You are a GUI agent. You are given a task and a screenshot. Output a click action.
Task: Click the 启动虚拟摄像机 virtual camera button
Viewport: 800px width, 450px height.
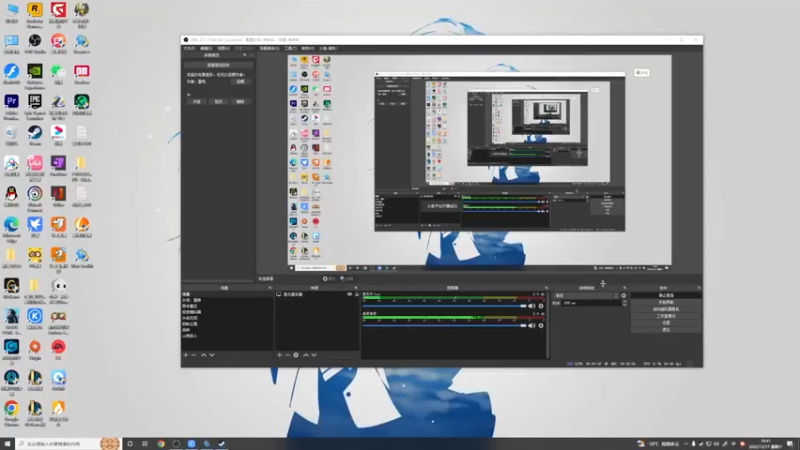click(x=666, y=309)
